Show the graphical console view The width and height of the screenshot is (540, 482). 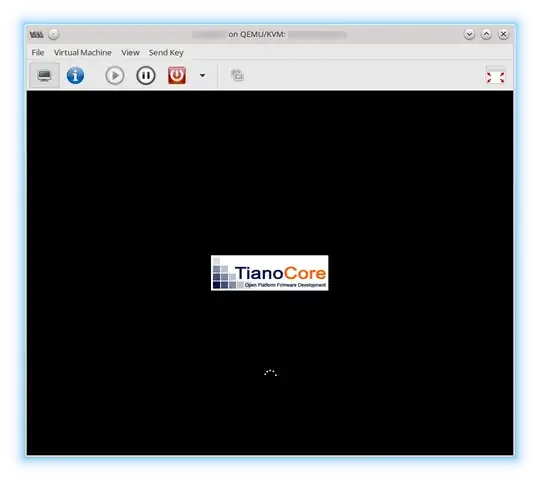point(44,75)
